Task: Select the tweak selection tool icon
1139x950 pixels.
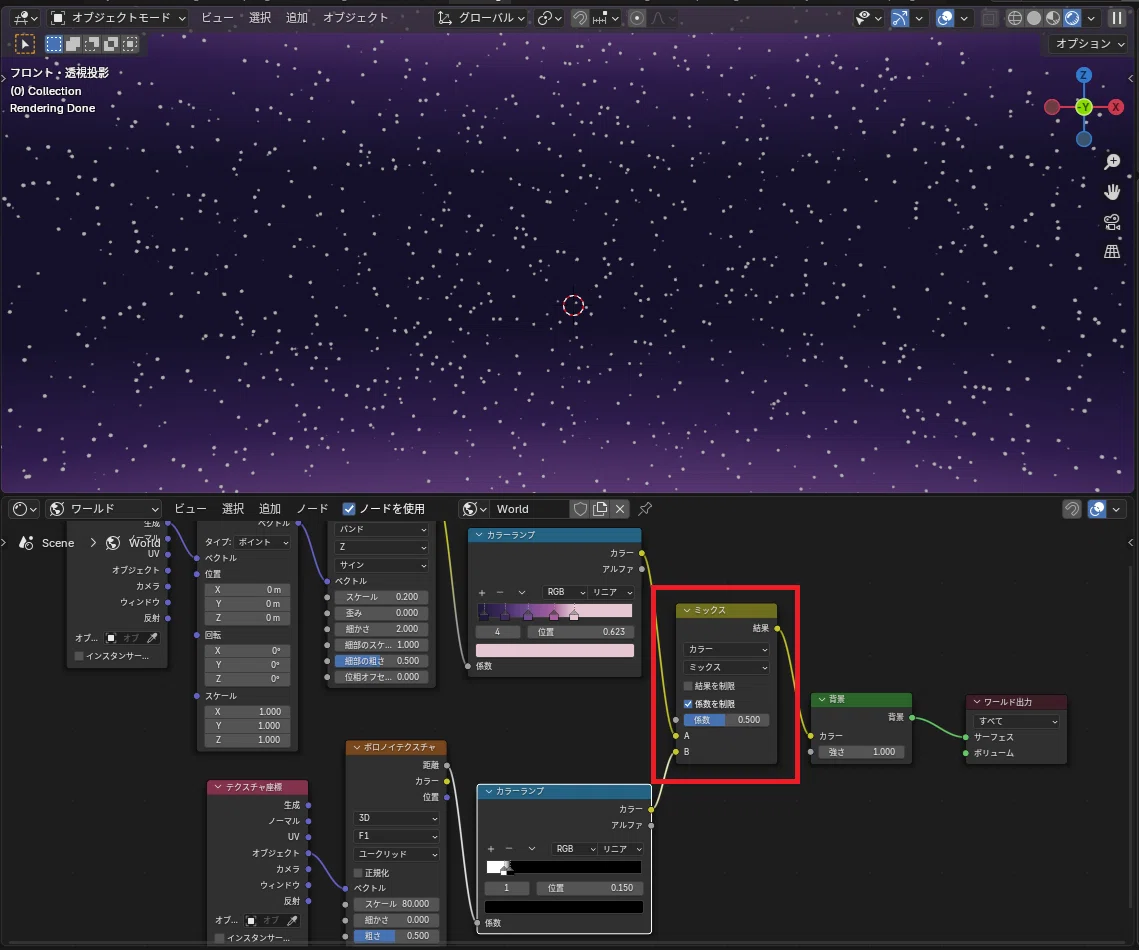Action: coord(25,44)
